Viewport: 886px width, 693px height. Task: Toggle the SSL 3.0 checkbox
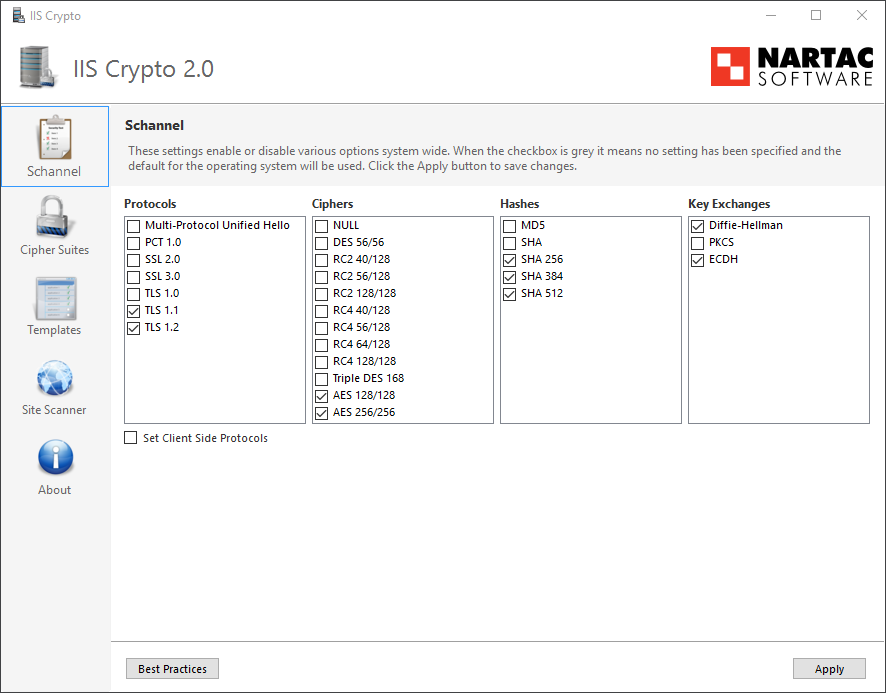tap(133, 277)
